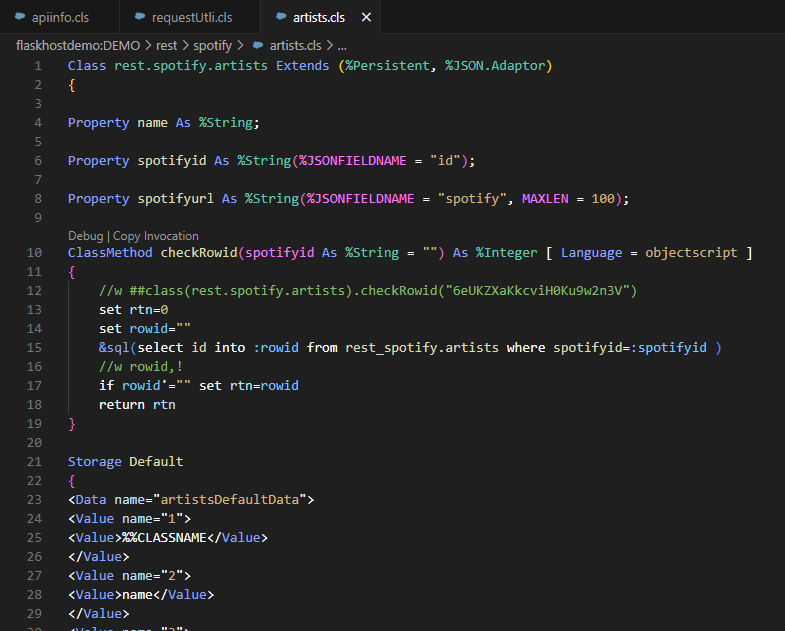Click on 'Storage Default' line

point(126,461)
